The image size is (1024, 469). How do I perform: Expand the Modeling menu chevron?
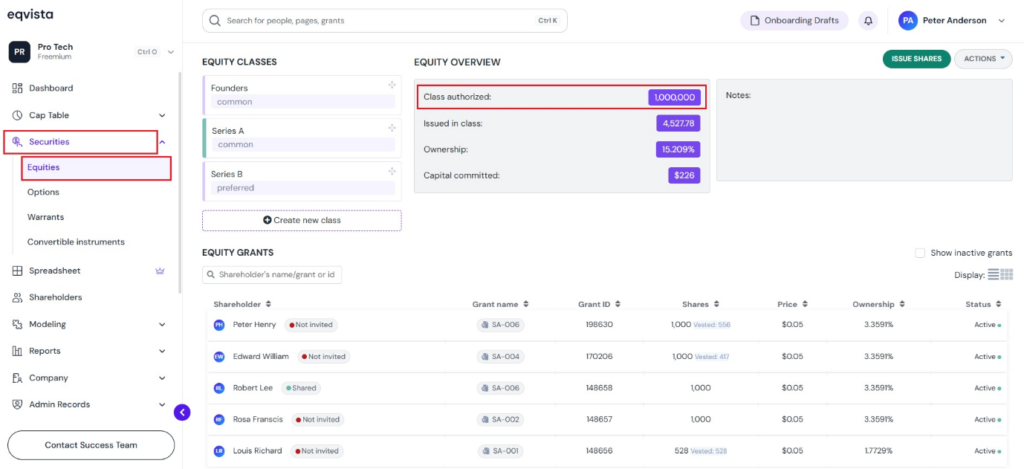[163, 325]
